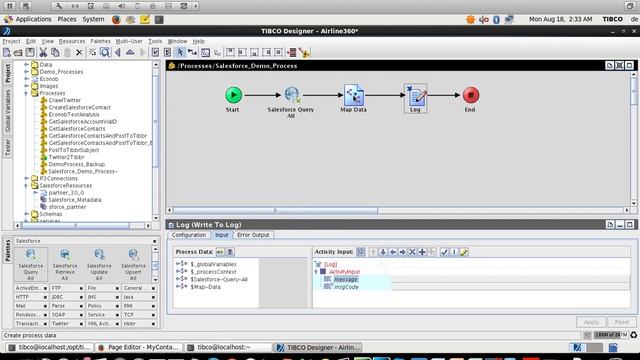640x360 pixels.
Task: Expand $Salesforce-Query-All in Process Data
Action: tap(178, 279)
